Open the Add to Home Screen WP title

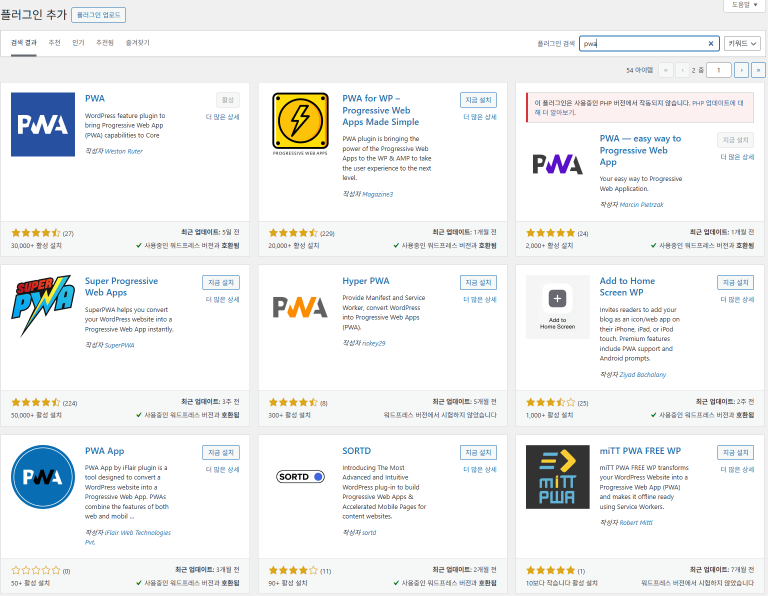627,286
